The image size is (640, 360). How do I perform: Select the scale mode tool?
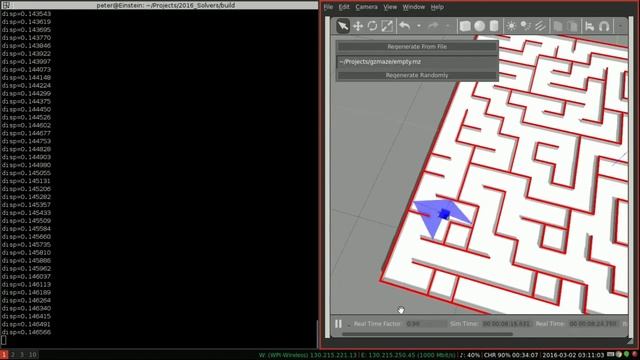[x=387, y=26]
